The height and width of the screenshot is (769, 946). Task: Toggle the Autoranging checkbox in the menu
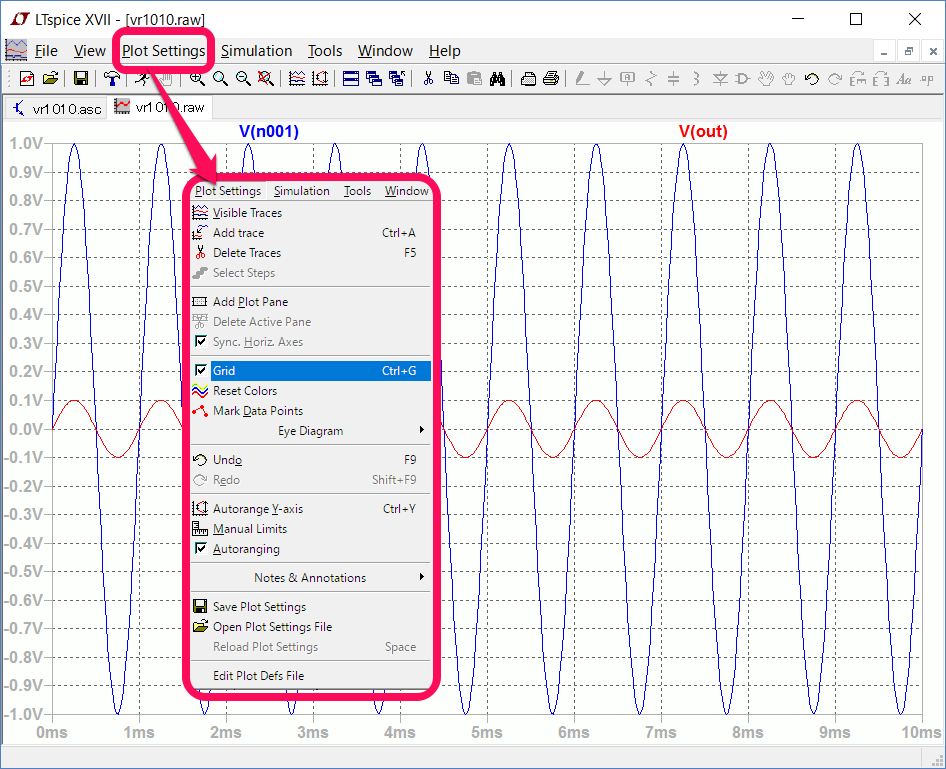point(201,549)
